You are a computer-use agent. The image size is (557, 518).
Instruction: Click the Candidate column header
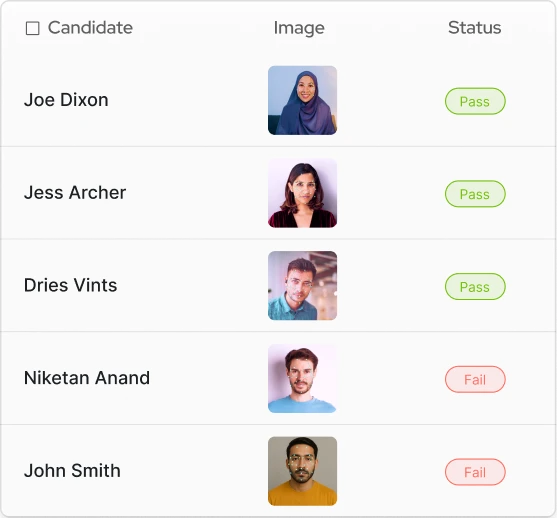(x=90, y=28)
